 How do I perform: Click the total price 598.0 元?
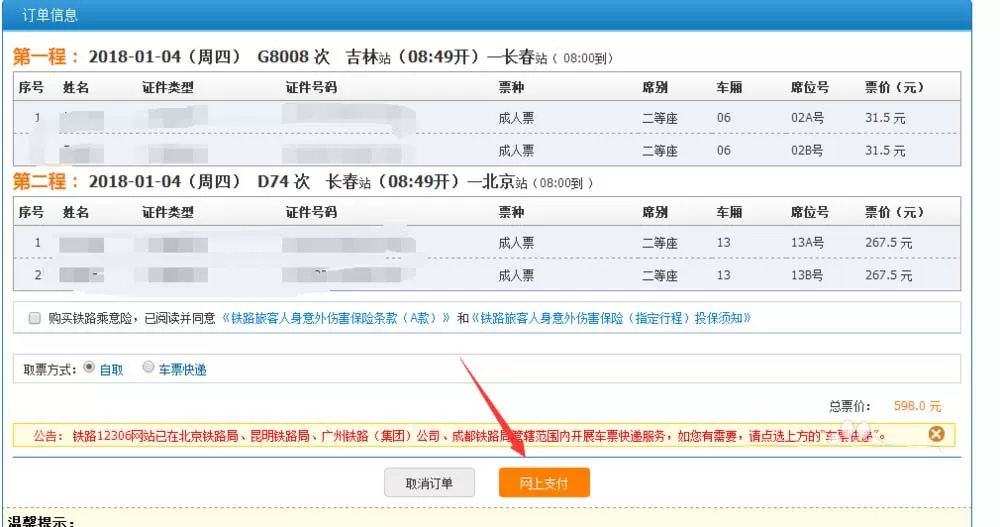[x=917, y=406]
